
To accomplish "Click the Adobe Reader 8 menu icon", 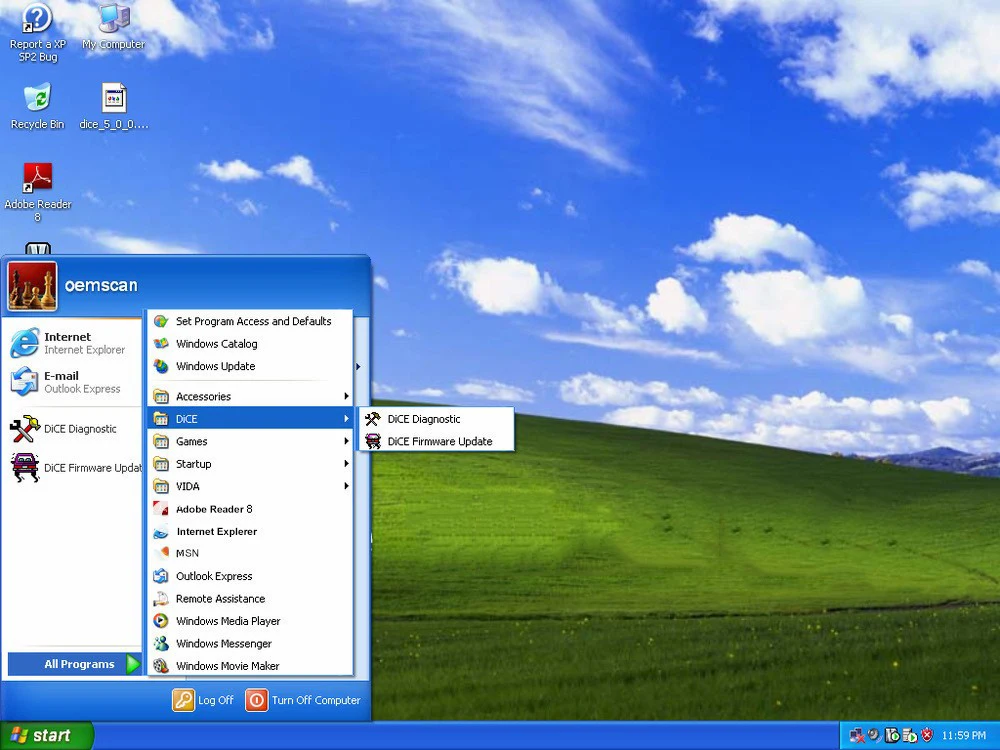I will [x=161, y=509].
